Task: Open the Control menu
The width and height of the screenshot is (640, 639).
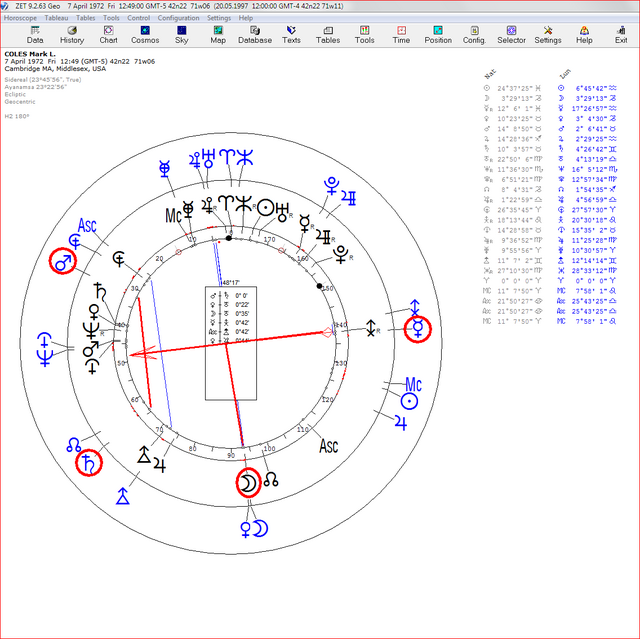Action: (138, 18)
